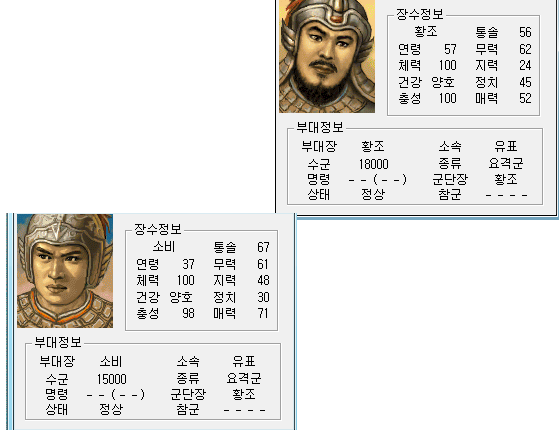Click 황조's 지력 value 24

click(x=525, y=65)
